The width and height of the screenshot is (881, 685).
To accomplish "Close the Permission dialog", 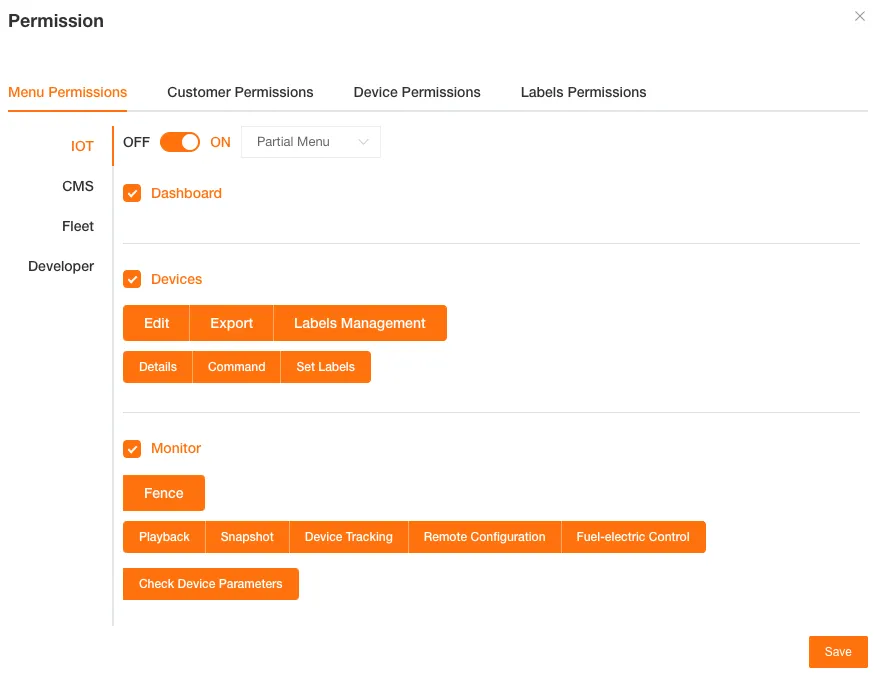I will (x=859, y=16).
